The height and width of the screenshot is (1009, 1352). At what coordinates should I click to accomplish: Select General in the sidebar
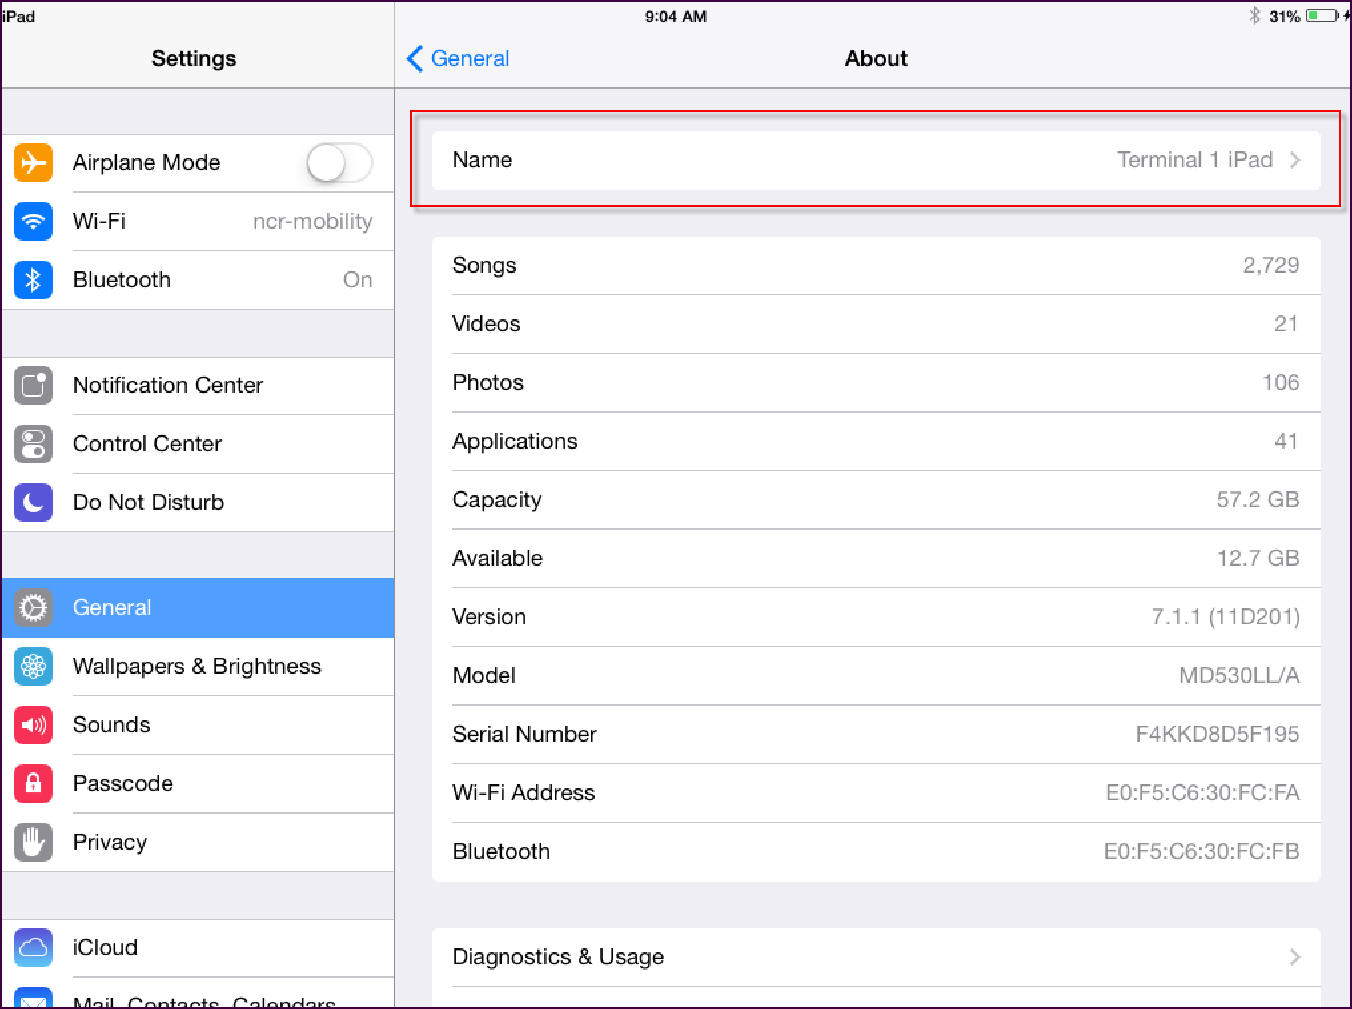(x=198, y=608)
